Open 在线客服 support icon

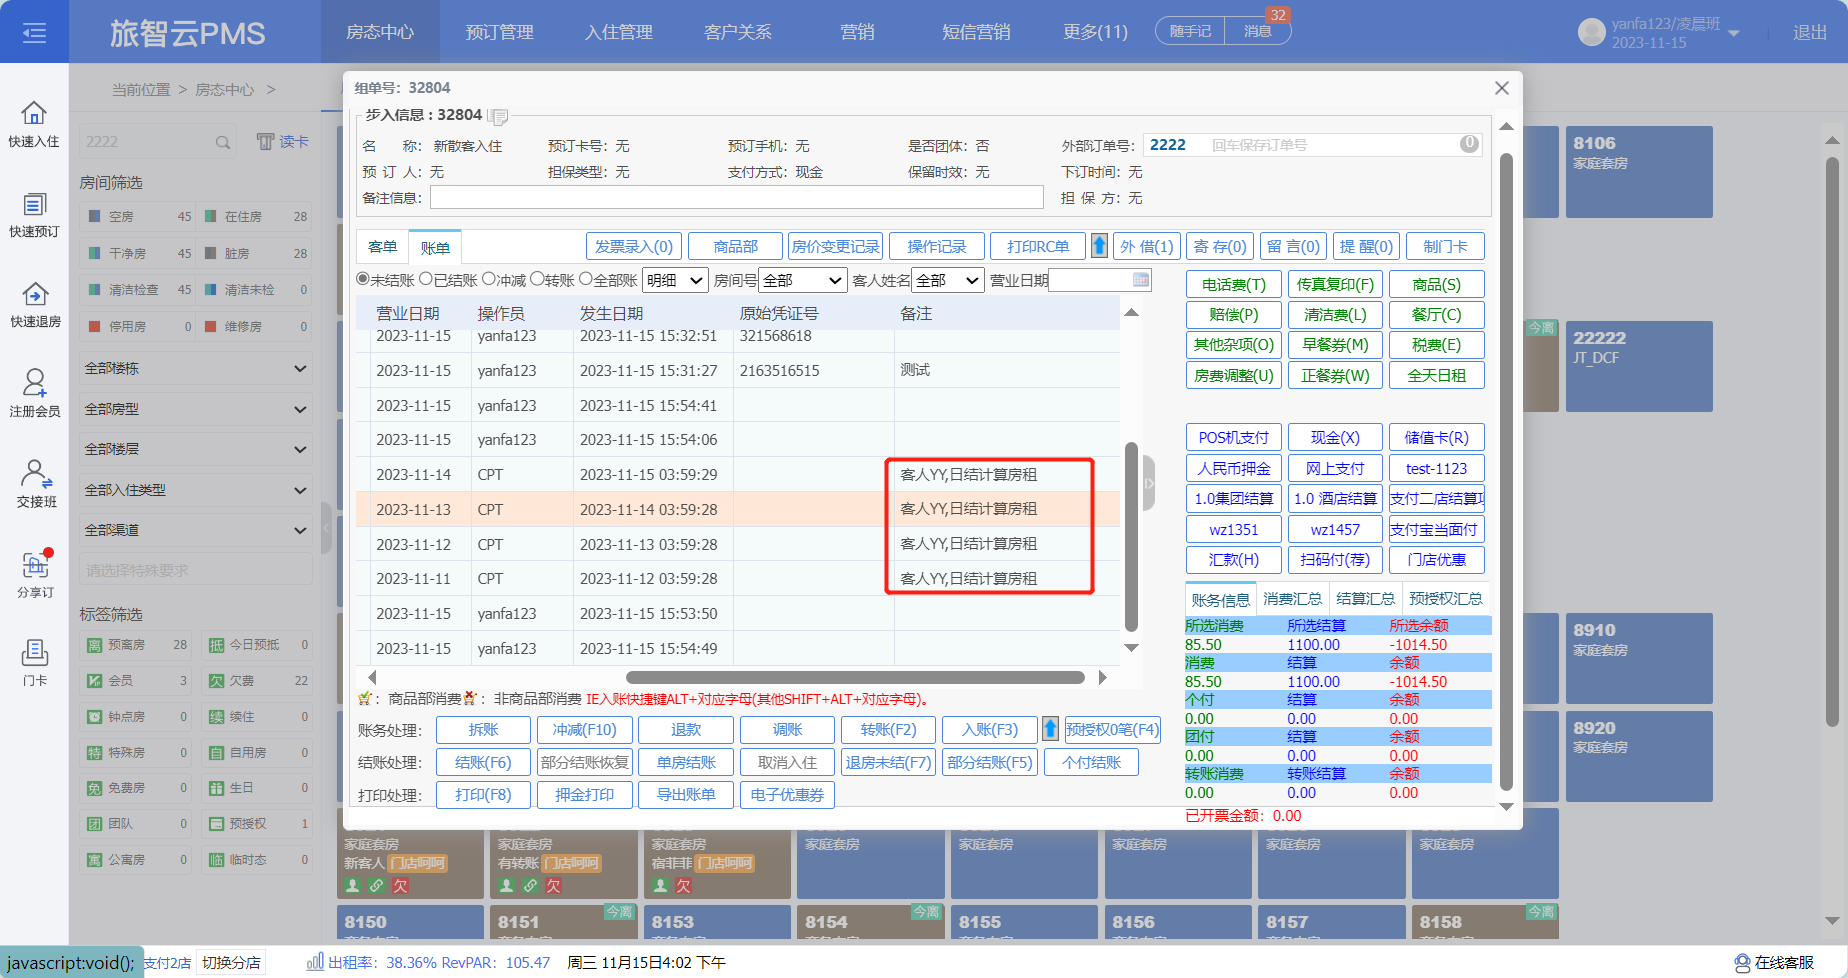(x=1743, y=963)
